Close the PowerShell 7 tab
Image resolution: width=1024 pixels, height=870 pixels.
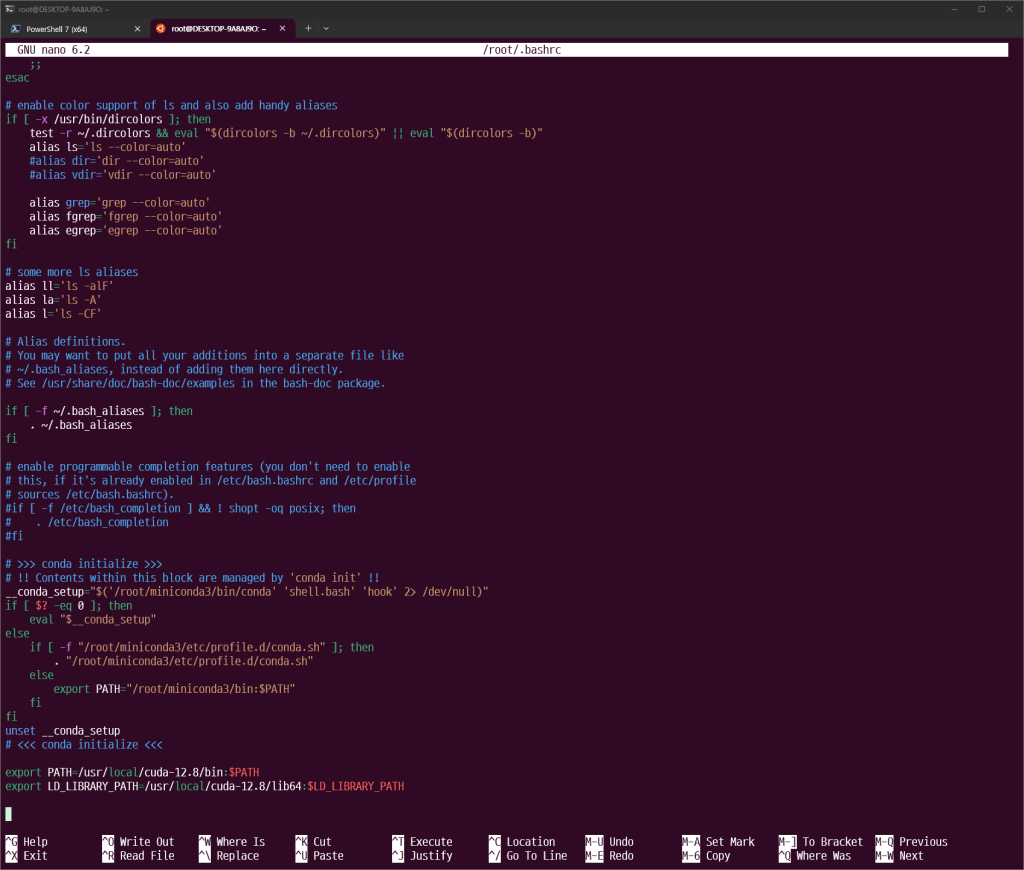[x=137, y=28]
